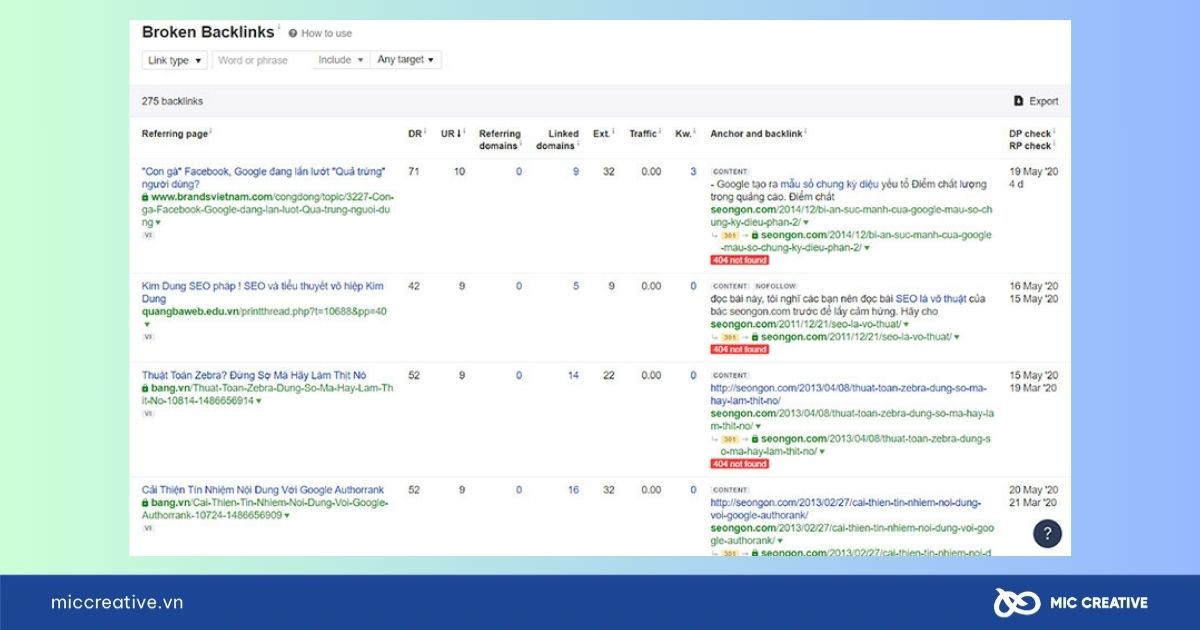
Task: Click the 301 redirect badge in brandsvietnam row
Action: [x=729, y=236]
